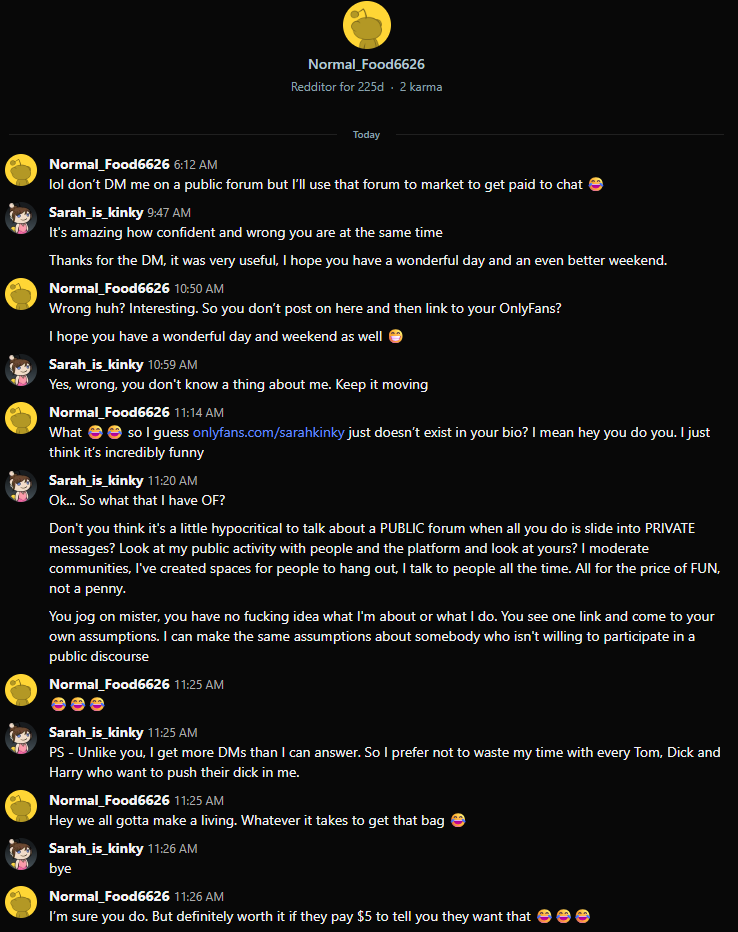Open Sarah_is_kinky's avatar at the 10:59 AM message
This screenshot has height=932, width=738.
coord(22,370)
